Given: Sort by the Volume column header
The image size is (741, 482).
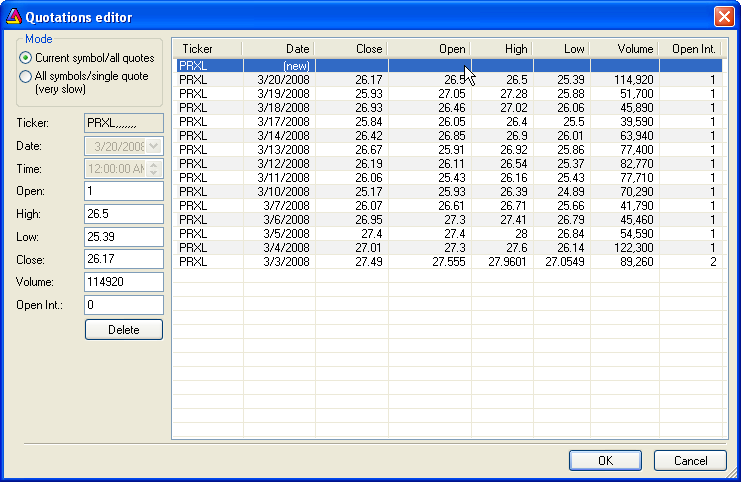Looking at the screenshot, I should 625,49.
